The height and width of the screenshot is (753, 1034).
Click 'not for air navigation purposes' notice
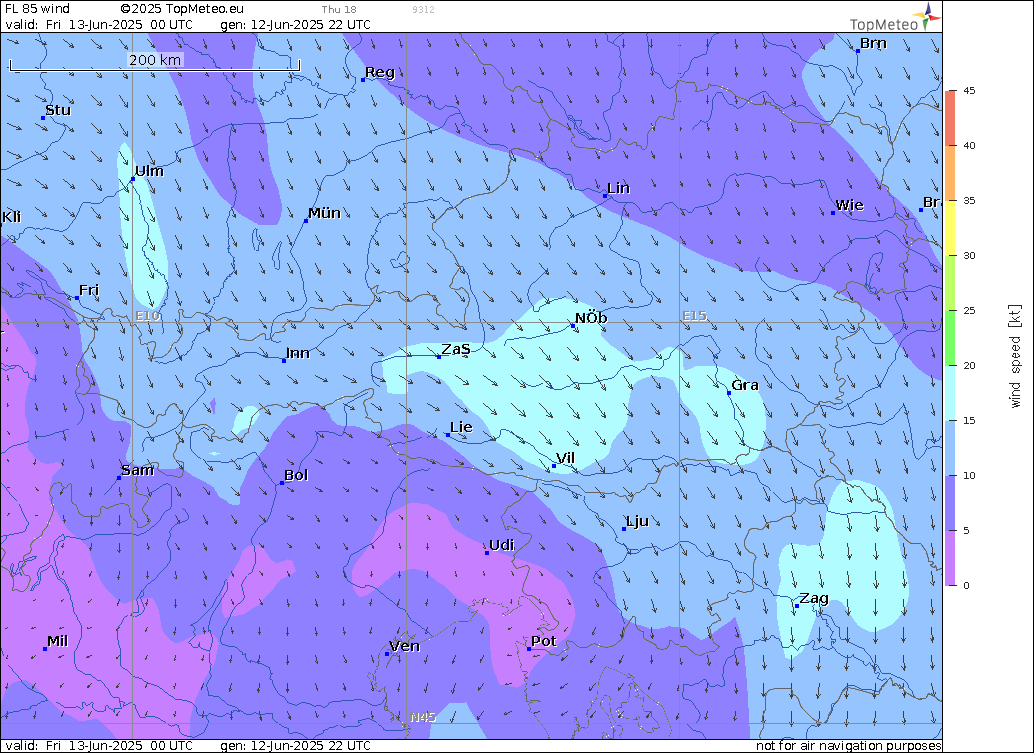click(849, 746)
